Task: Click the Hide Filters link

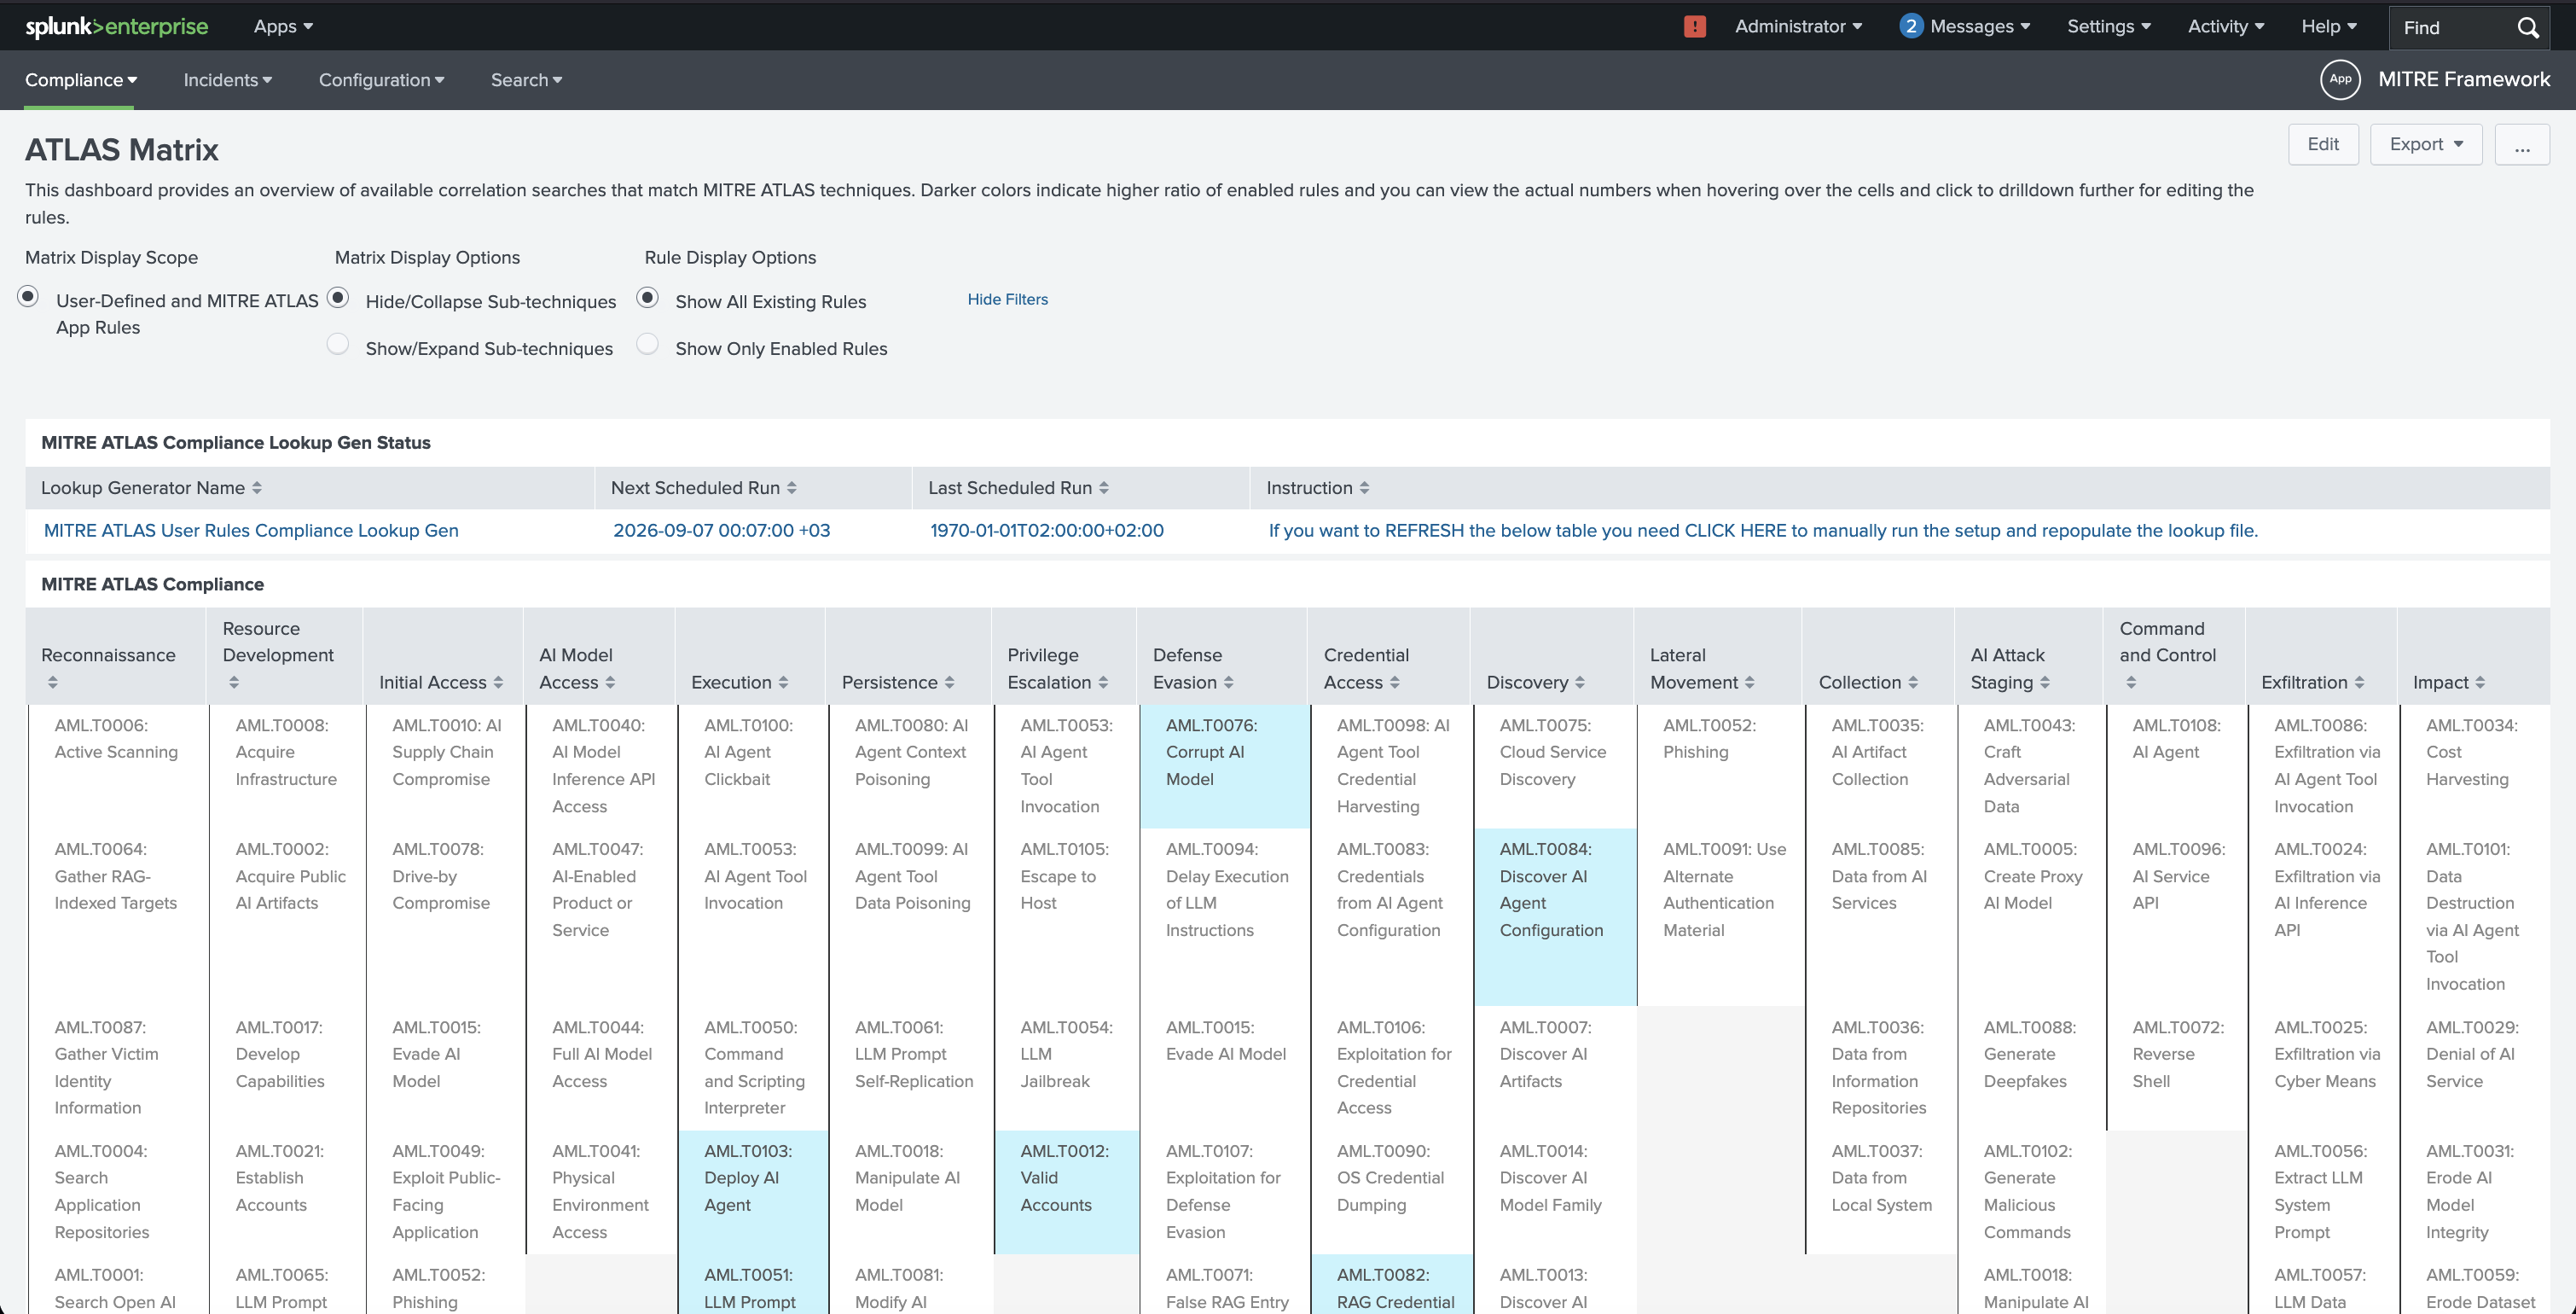Action: coord(1007,299)
